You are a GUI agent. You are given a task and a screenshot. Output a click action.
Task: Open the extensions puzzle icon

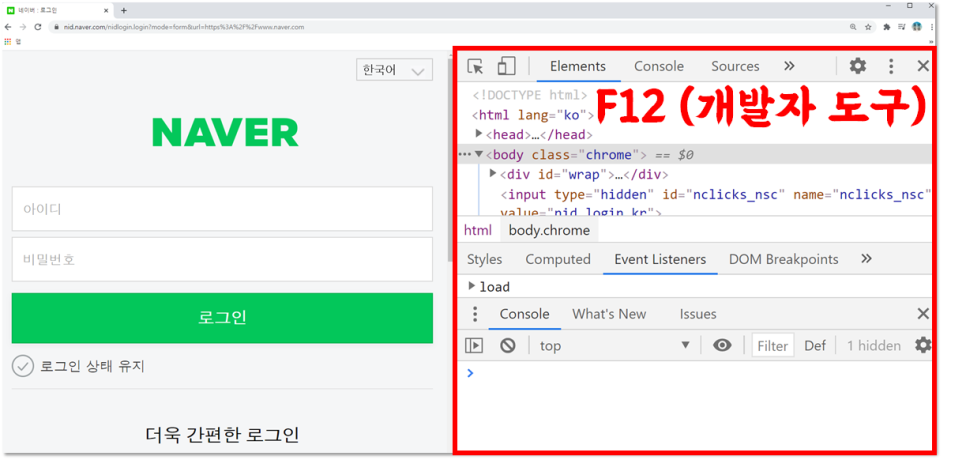(x=887, y=27)
